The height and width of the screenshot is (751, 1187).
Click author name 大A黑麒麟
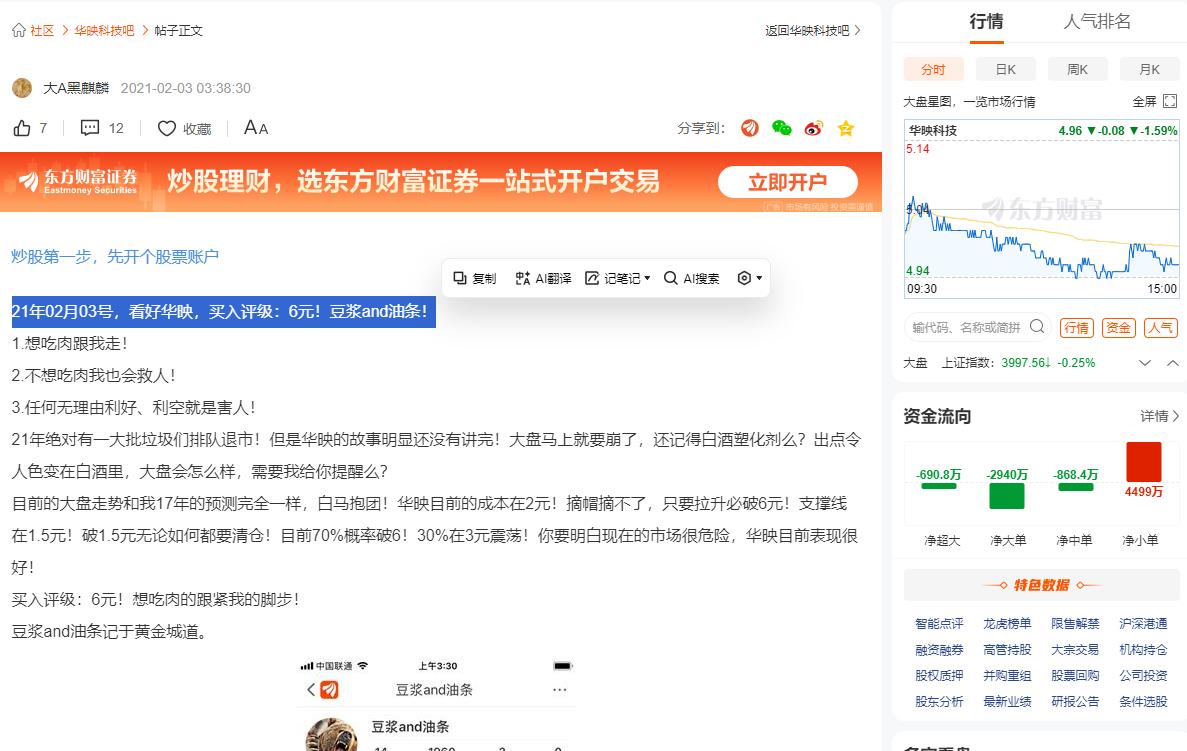(x=76, y=88)
